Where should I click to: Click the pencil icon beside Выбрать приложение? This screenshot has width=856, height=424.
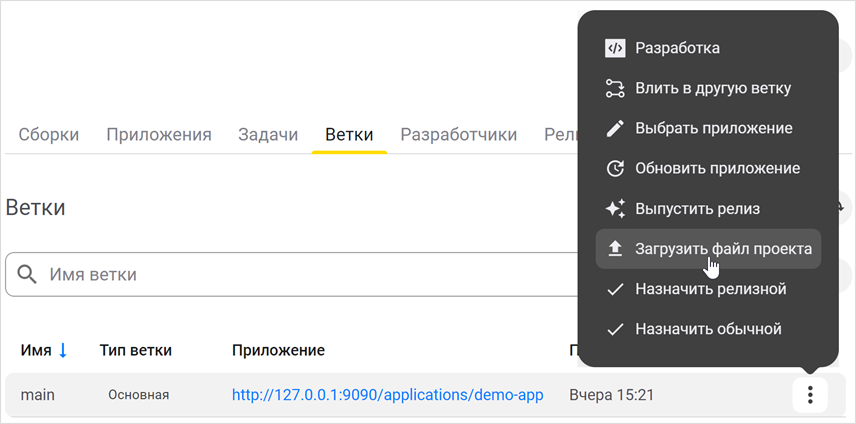click(615, 128)
